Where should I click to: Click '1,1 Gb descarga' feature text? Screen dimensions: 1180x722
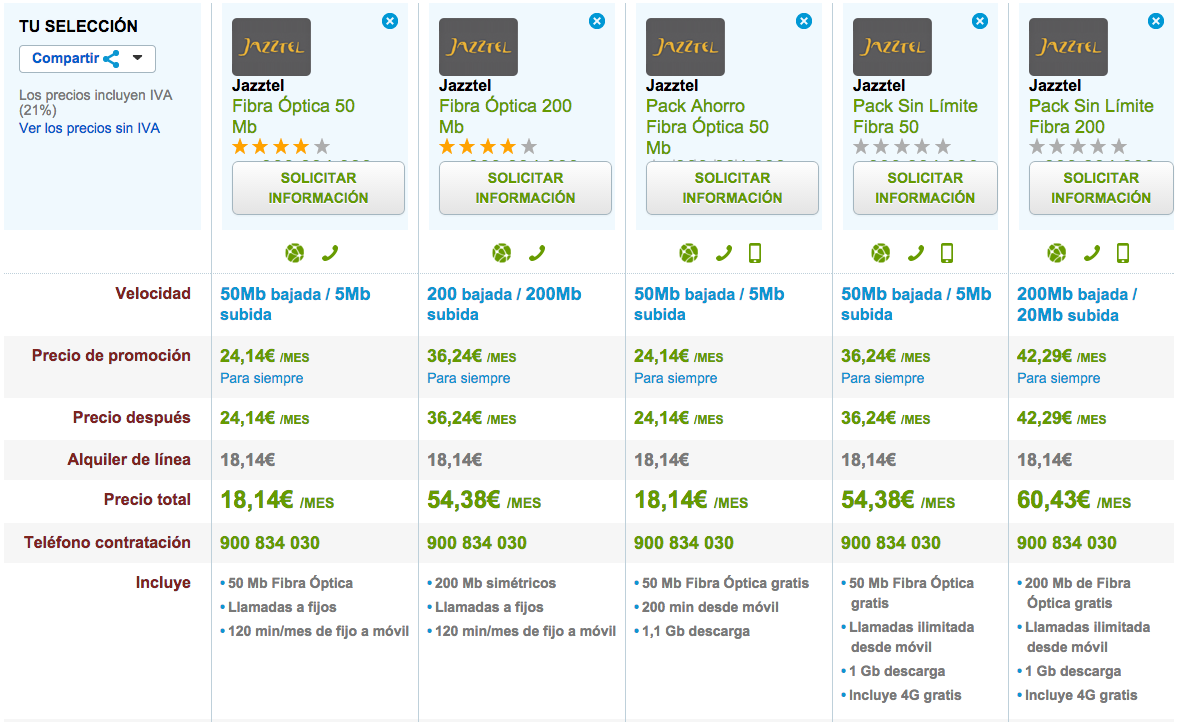(696, 631)
